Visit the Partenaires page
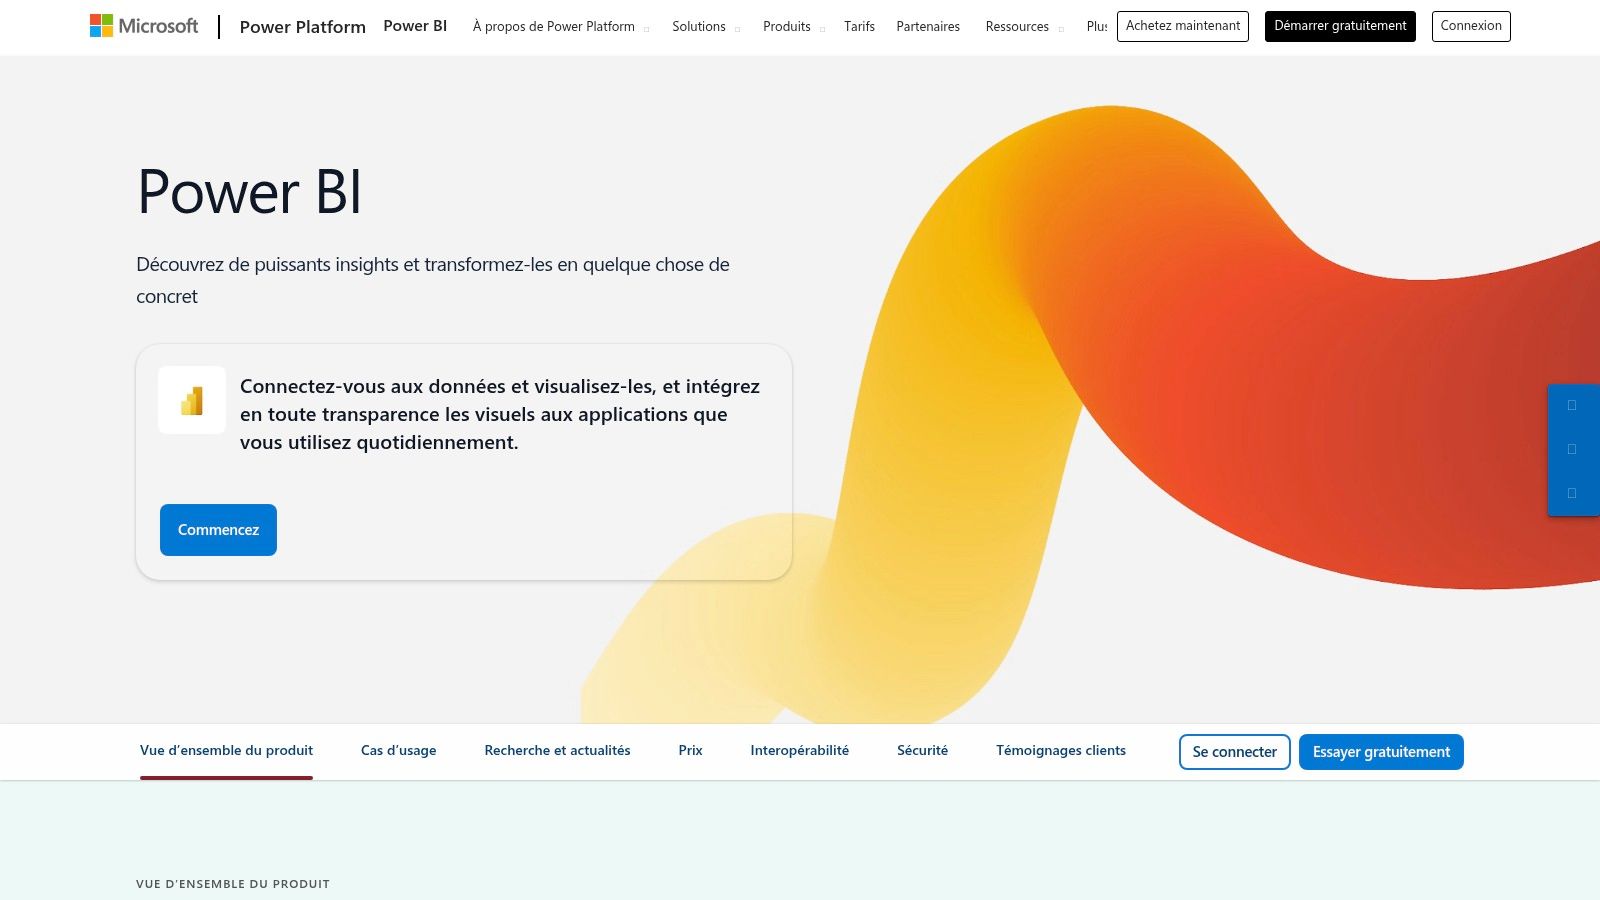Image resolution: width=1600 pixels, height=900 pixels. pos(928,26)
